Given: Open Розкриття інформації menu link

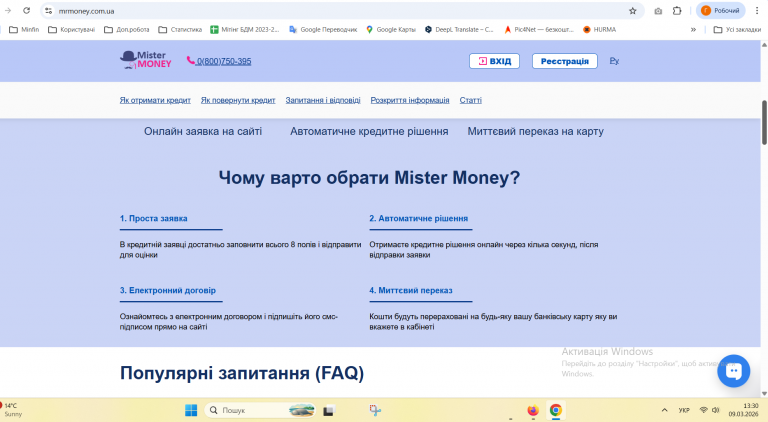Looking at the screenshot, I should tap(410, 100).
